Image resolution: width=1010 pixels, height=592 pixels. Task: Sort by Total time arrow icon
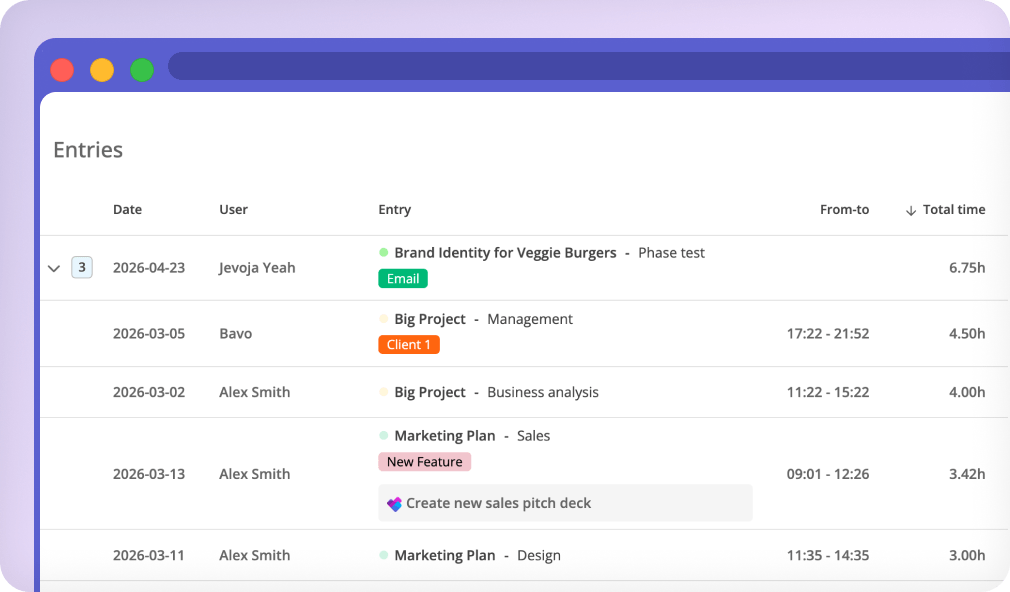pos(911,211)
